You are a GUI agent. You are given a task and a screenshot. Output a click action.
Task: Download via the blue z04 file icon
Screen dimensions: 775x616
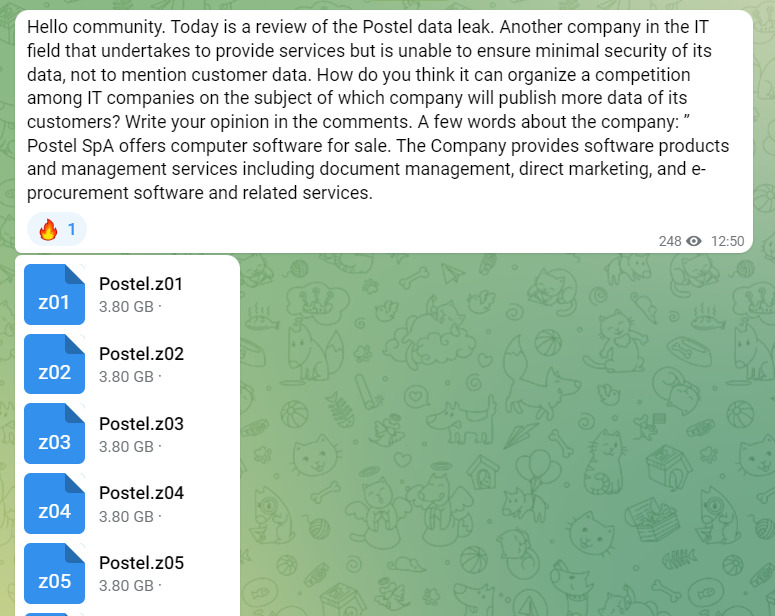click(54, 504)
